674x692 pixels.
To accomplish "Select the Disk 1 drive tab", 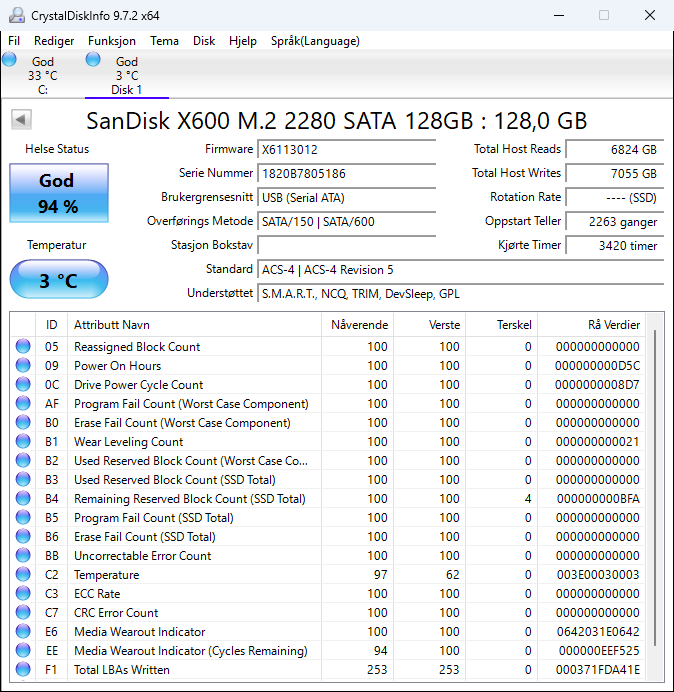I will (127, 75).
